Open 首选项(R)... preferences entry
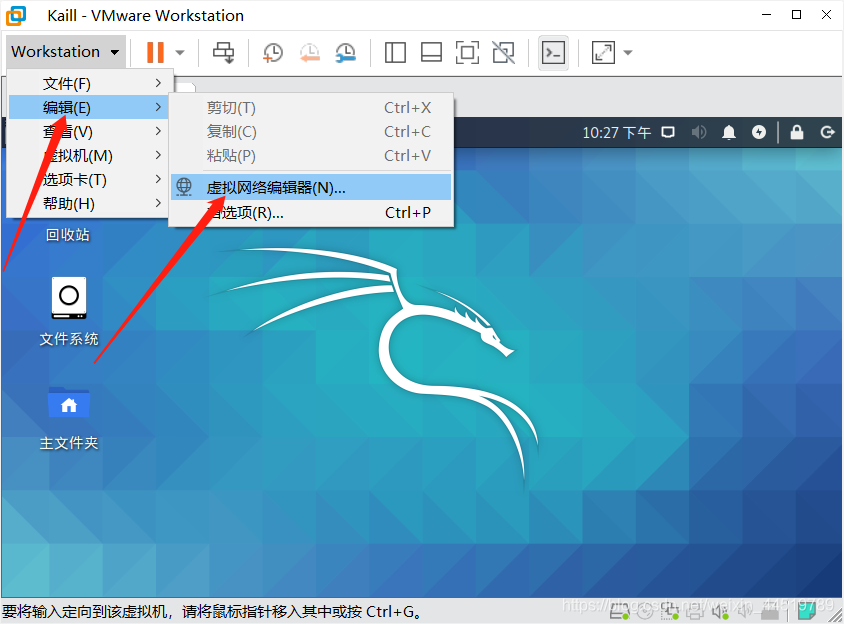Viewport: 844px width, 624px height. (x=311, y=213)
